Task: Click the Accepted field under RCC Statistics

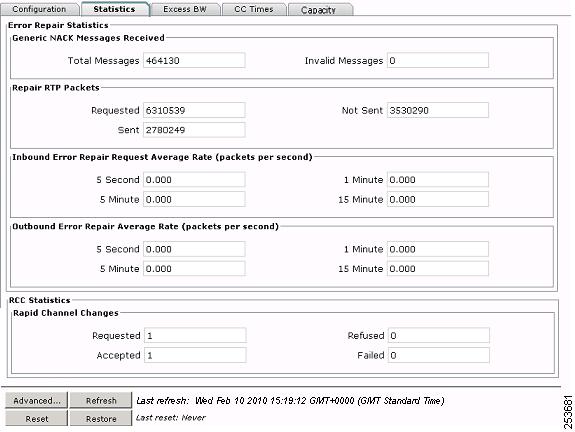Action: tap(195, 355)
